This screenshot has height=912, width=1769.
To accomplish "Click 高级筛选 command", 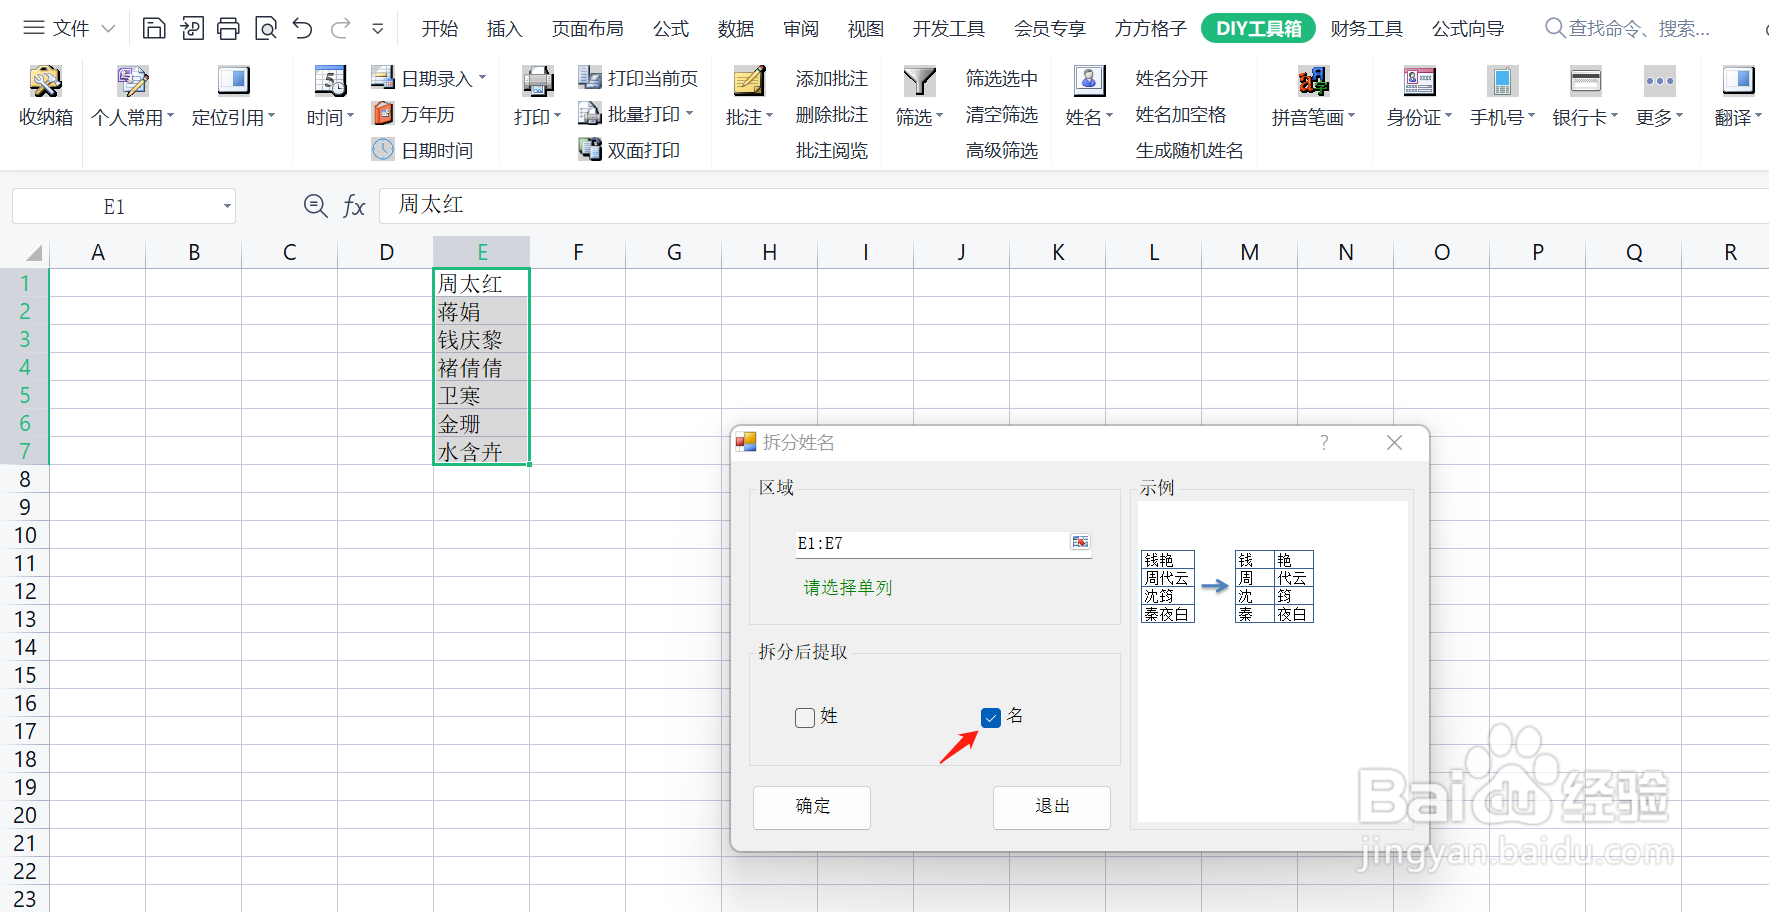I will [x=1001, y=150].
